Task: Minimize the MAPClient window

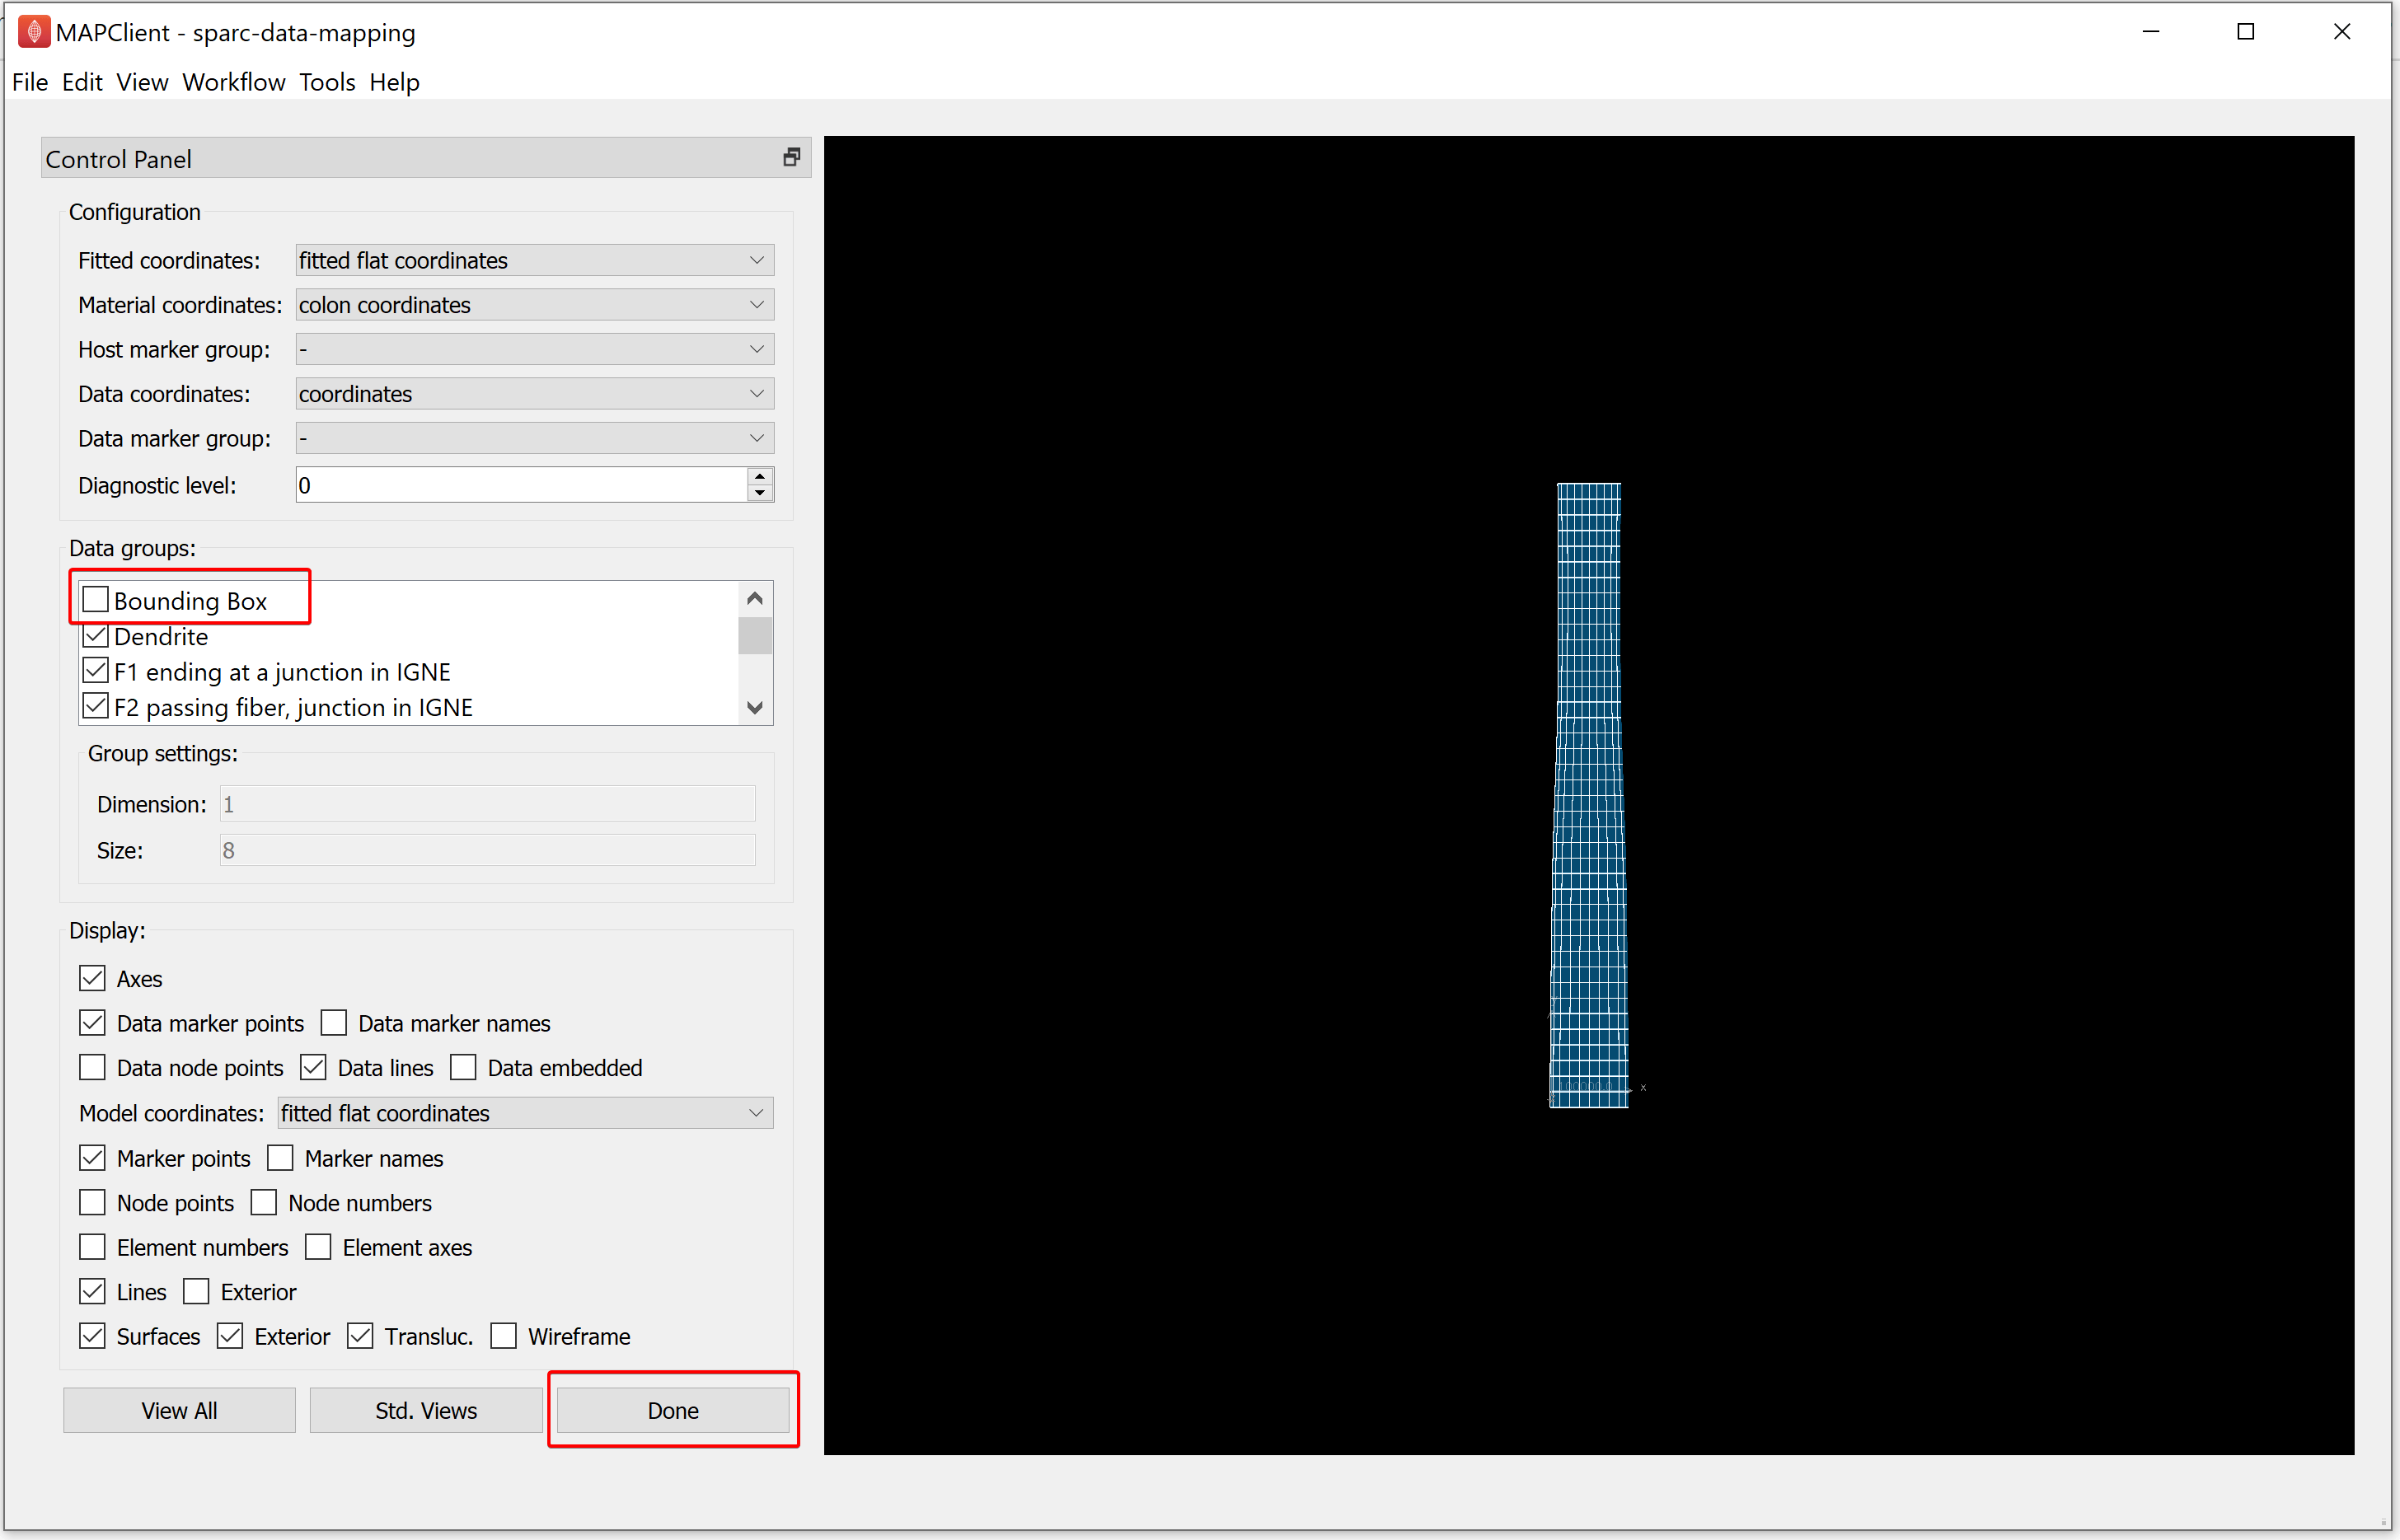Action: tap(2151, 32)
